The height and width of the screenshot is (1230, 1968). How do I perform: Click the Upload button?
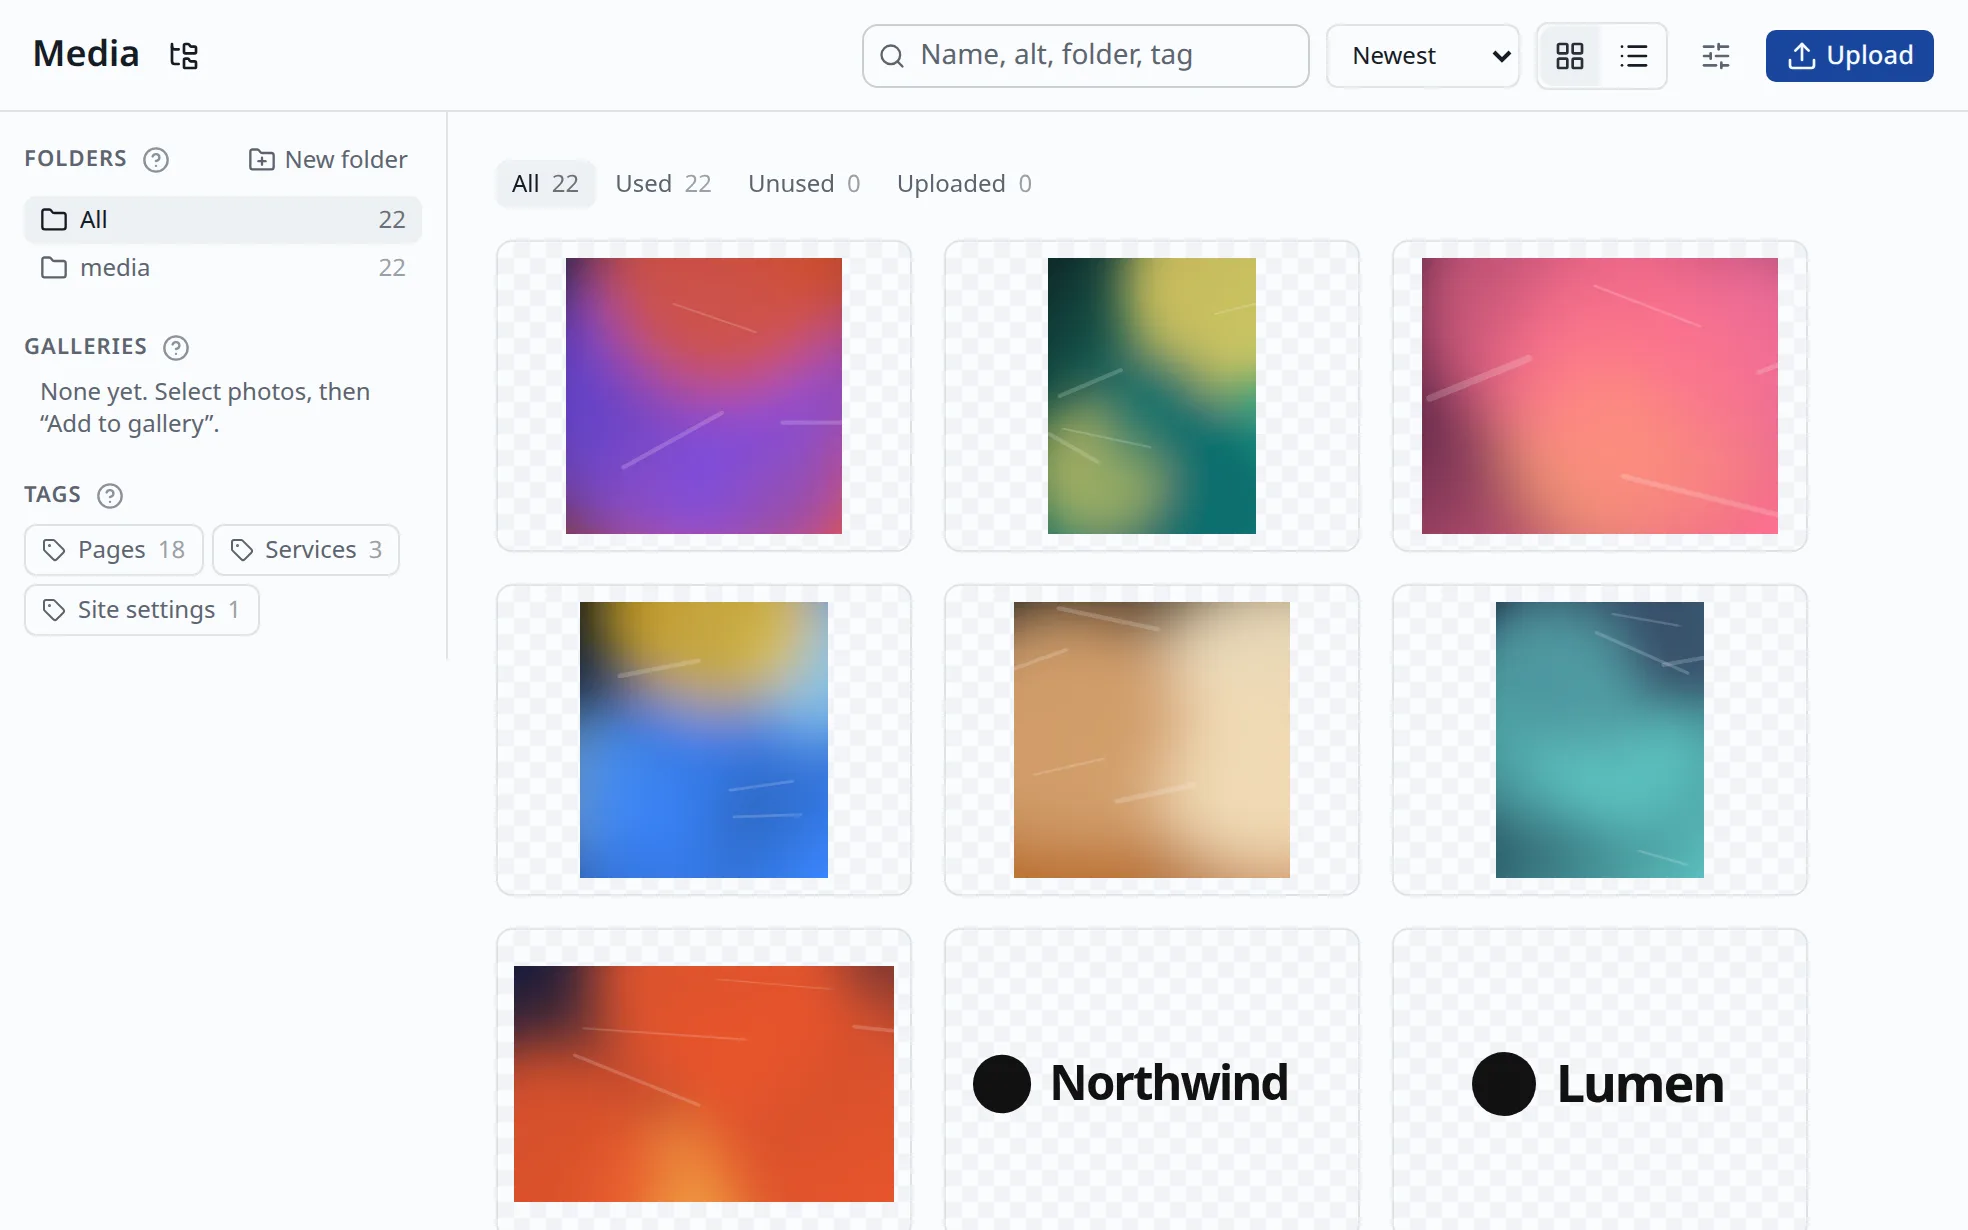click(x=1849, y=56)
